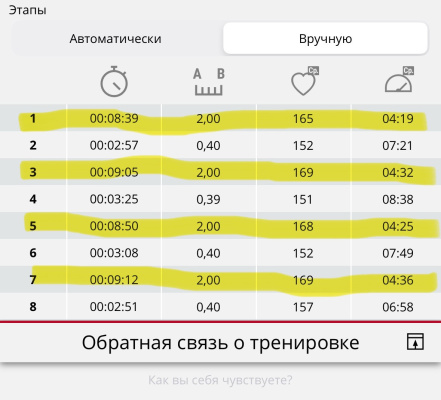Click lap 8 heart rate 157
The width and height of the screenshot is (441, 400).
click(303, 307)
